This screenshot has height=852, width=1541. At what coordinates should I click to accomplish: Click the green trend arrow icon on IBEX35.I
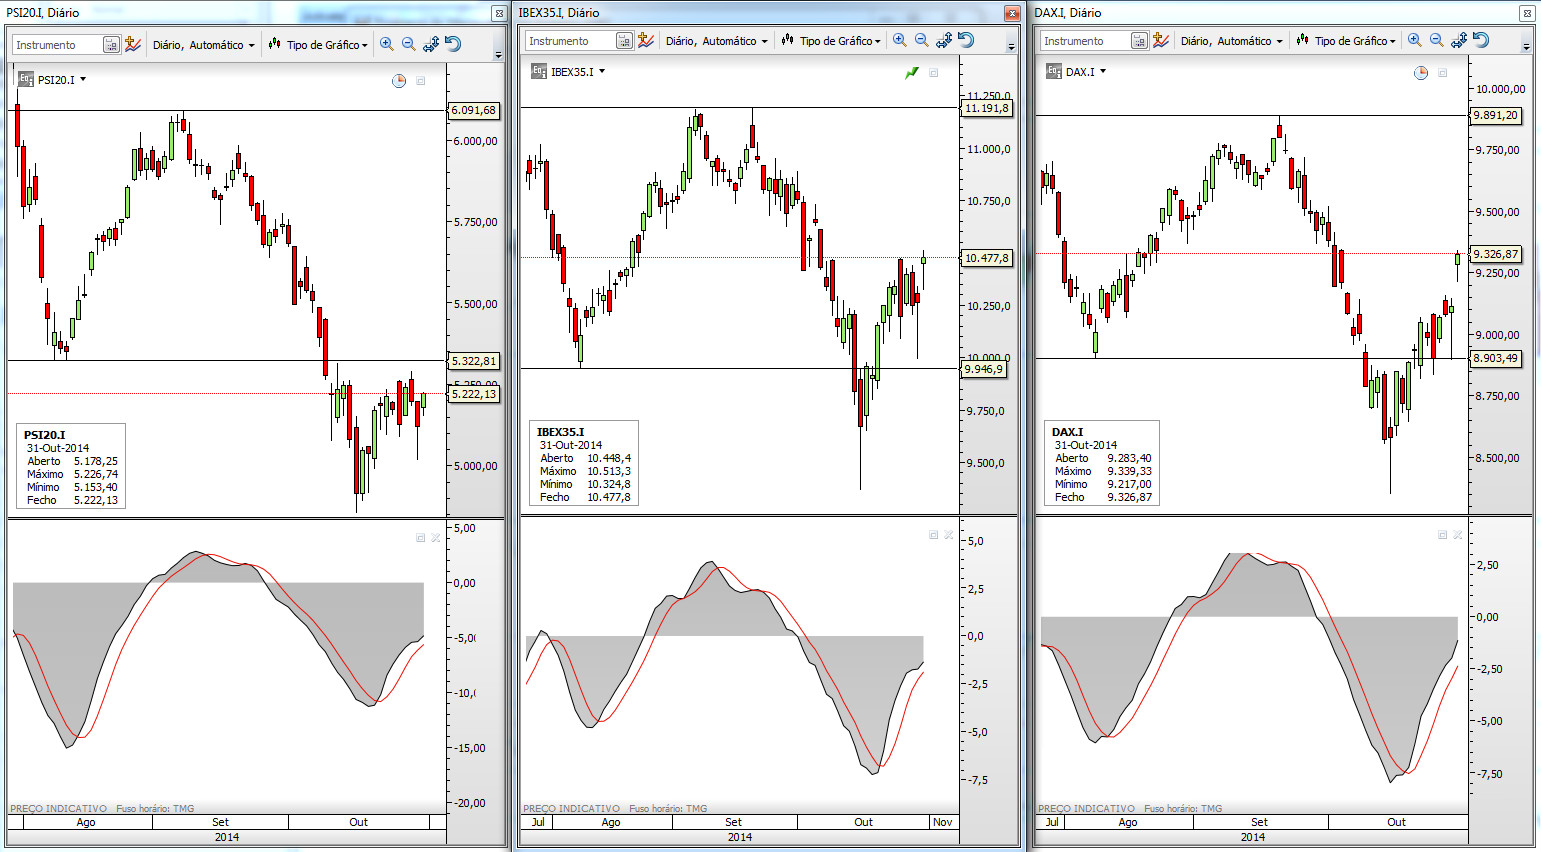point(912,73)
